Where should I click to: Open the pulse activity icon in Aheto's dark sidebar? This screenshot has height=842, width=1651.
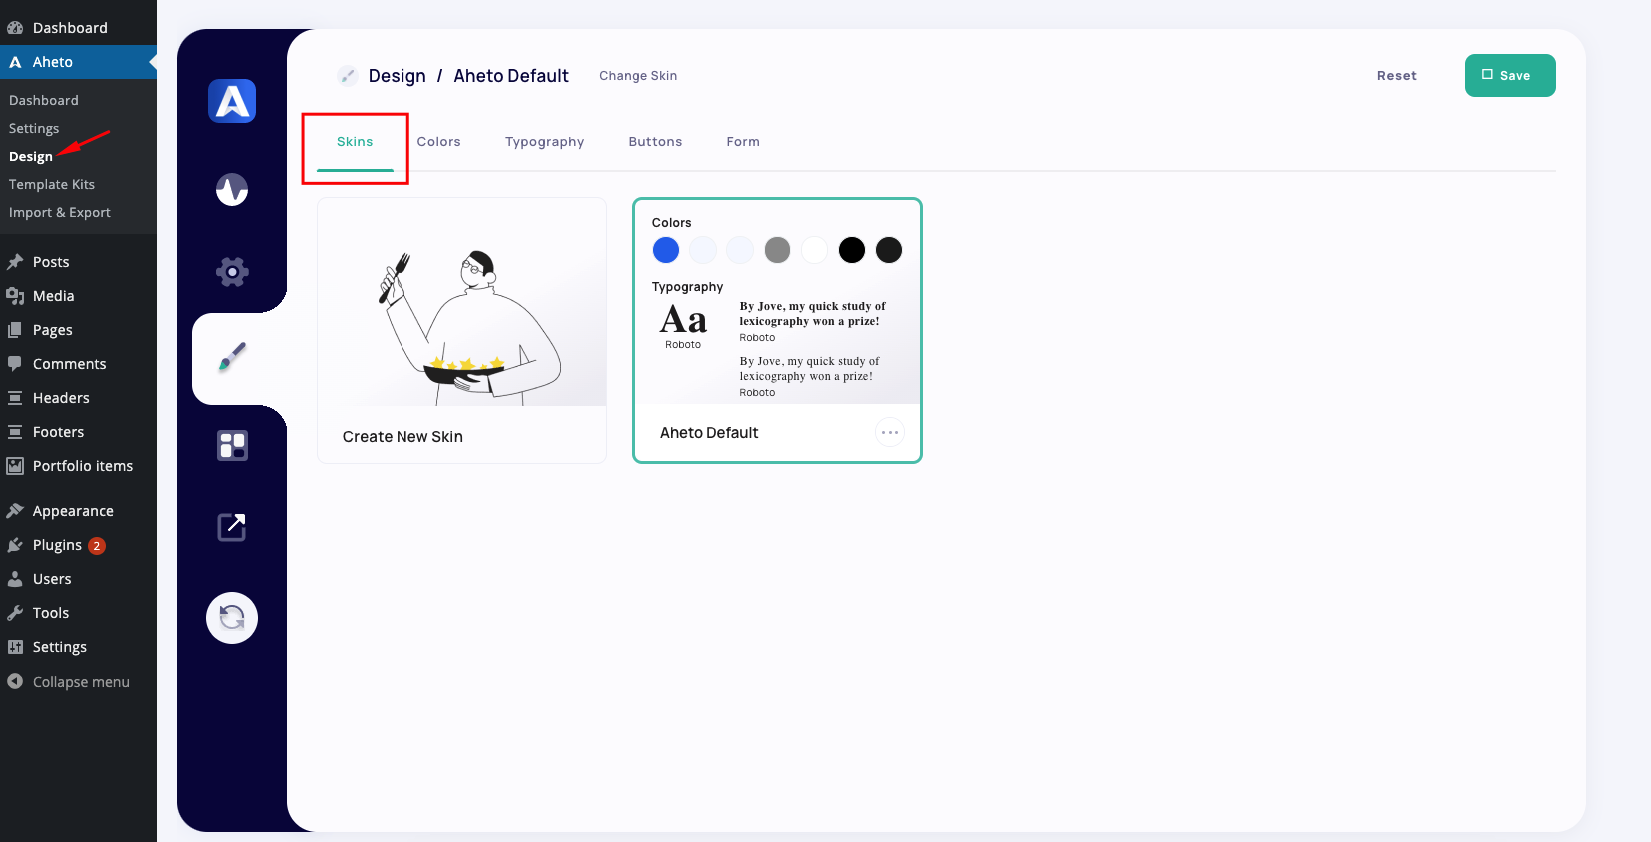coord(232,189)
